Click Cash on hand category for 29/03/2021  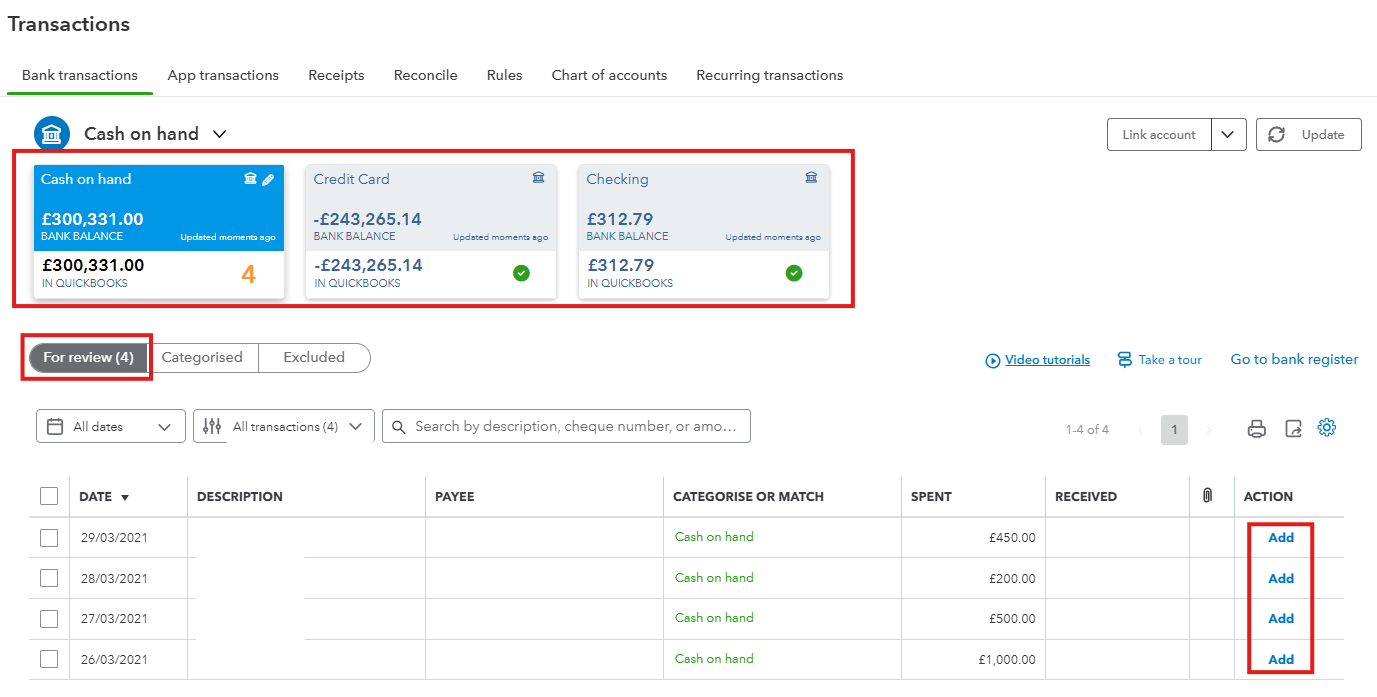coord(714,537)
